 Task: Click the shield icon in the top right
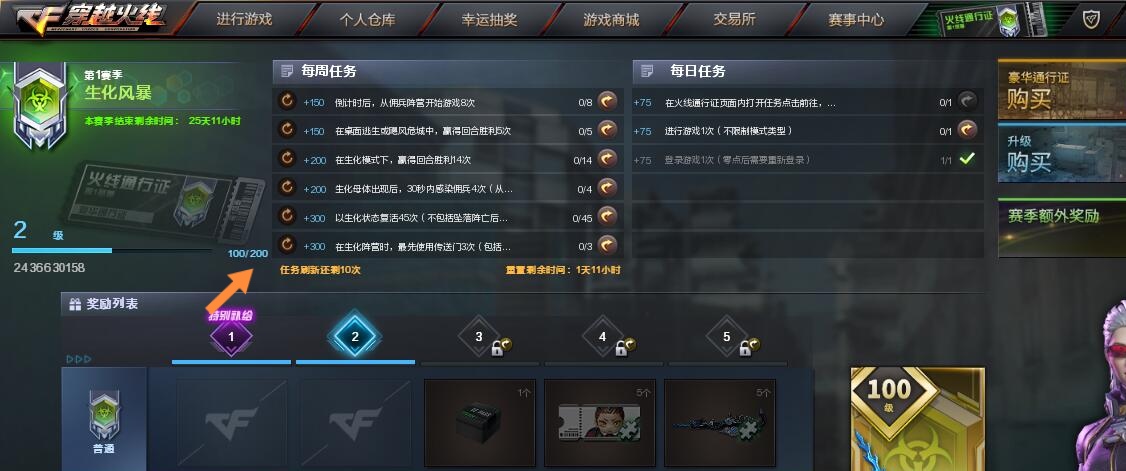1092,19
